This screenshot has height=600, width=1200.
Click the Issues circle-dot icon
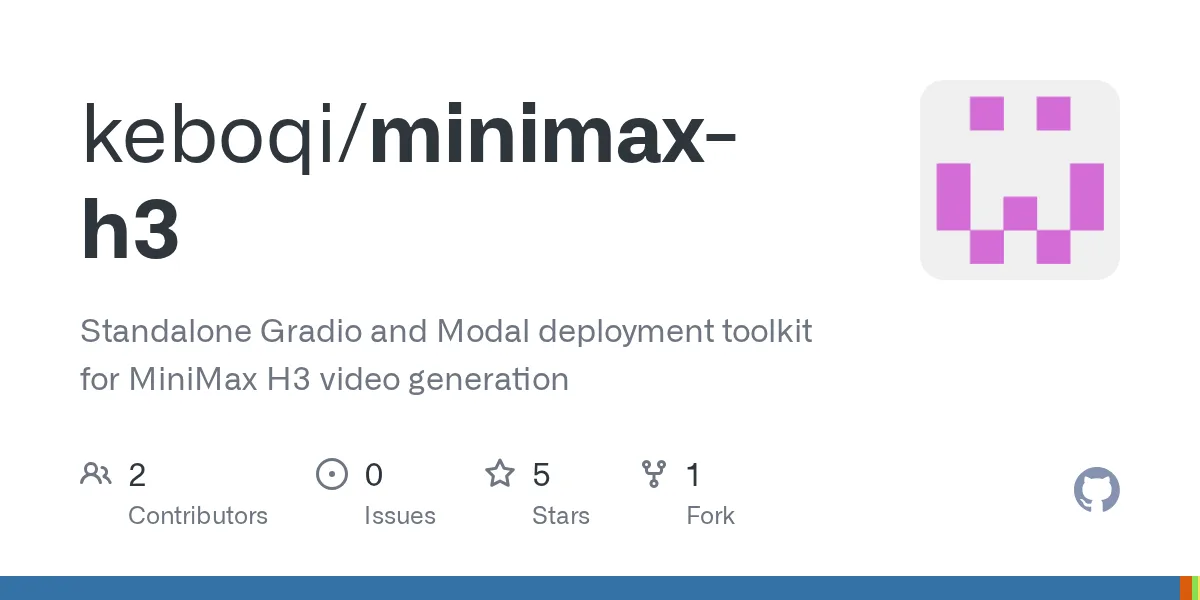coord(332,474)
